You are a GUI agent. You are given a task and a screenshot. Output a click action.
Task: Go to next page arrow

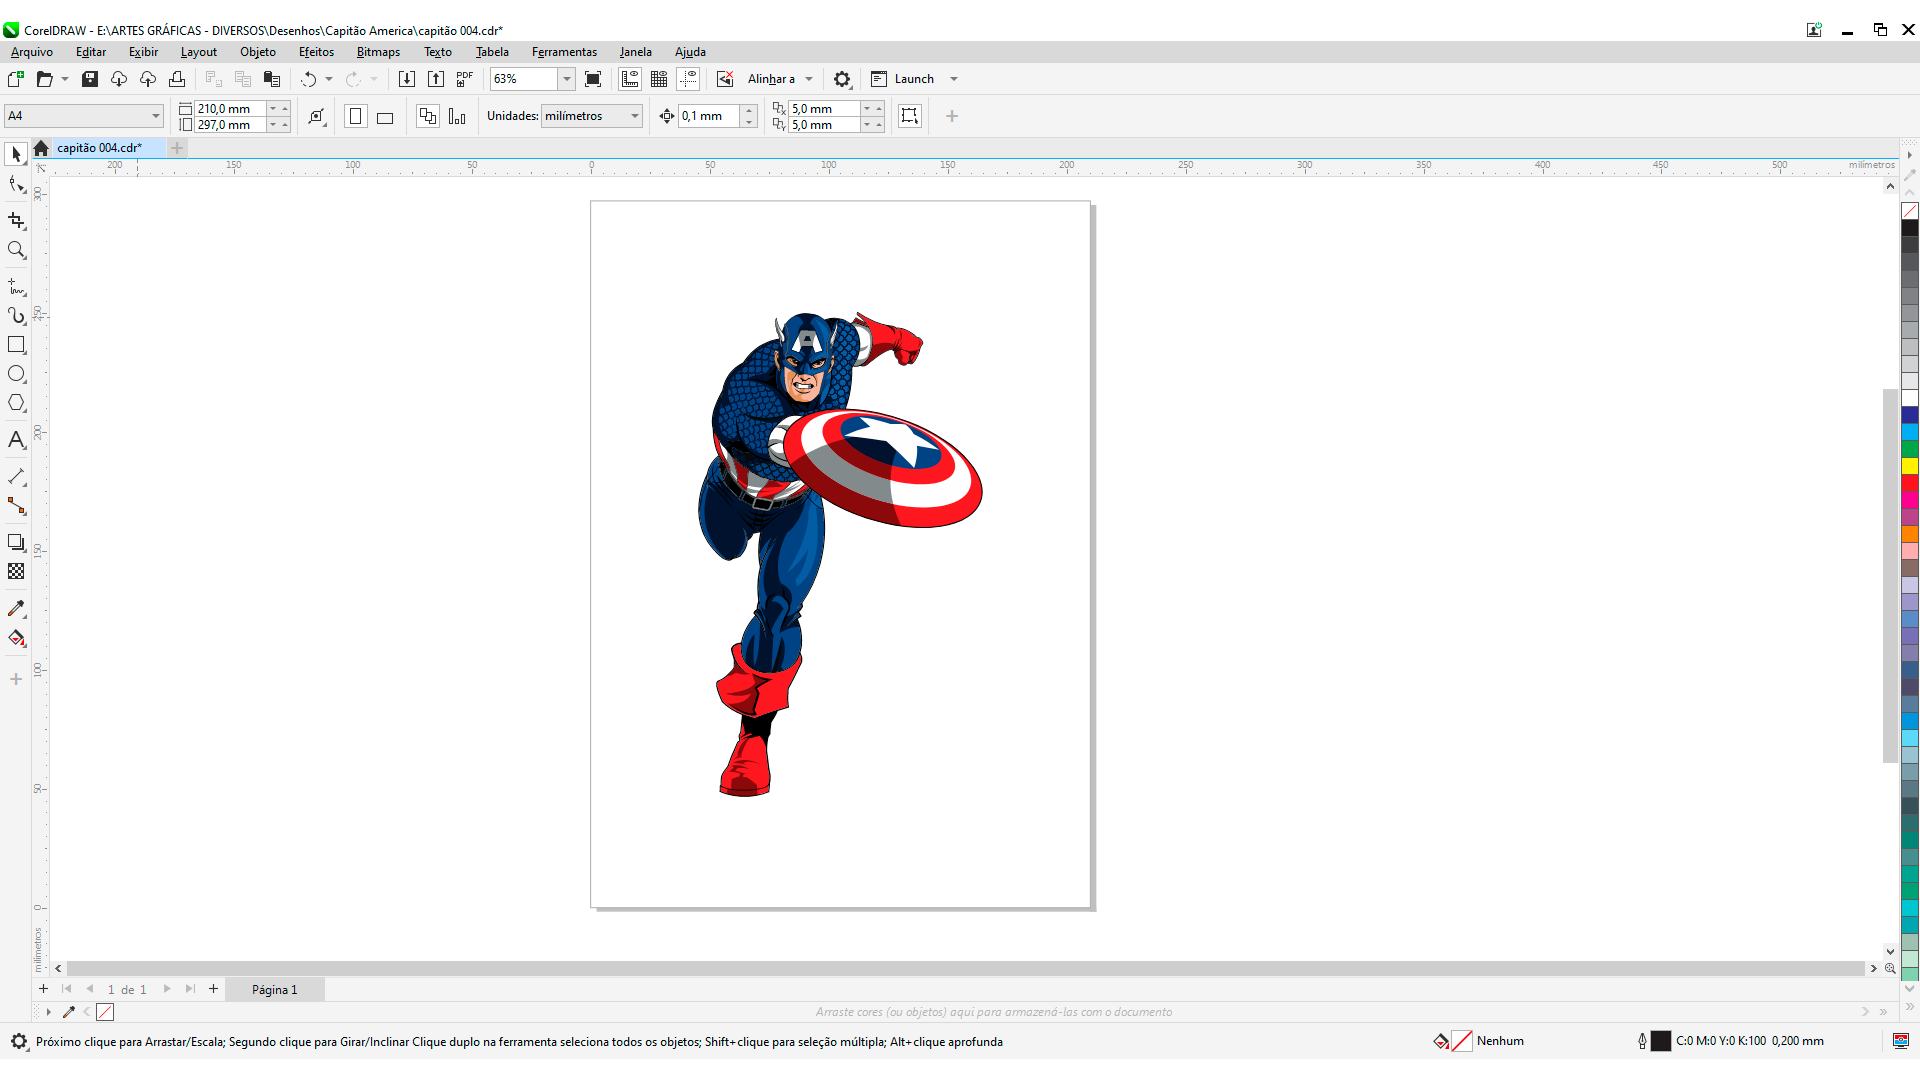[167, 989]
